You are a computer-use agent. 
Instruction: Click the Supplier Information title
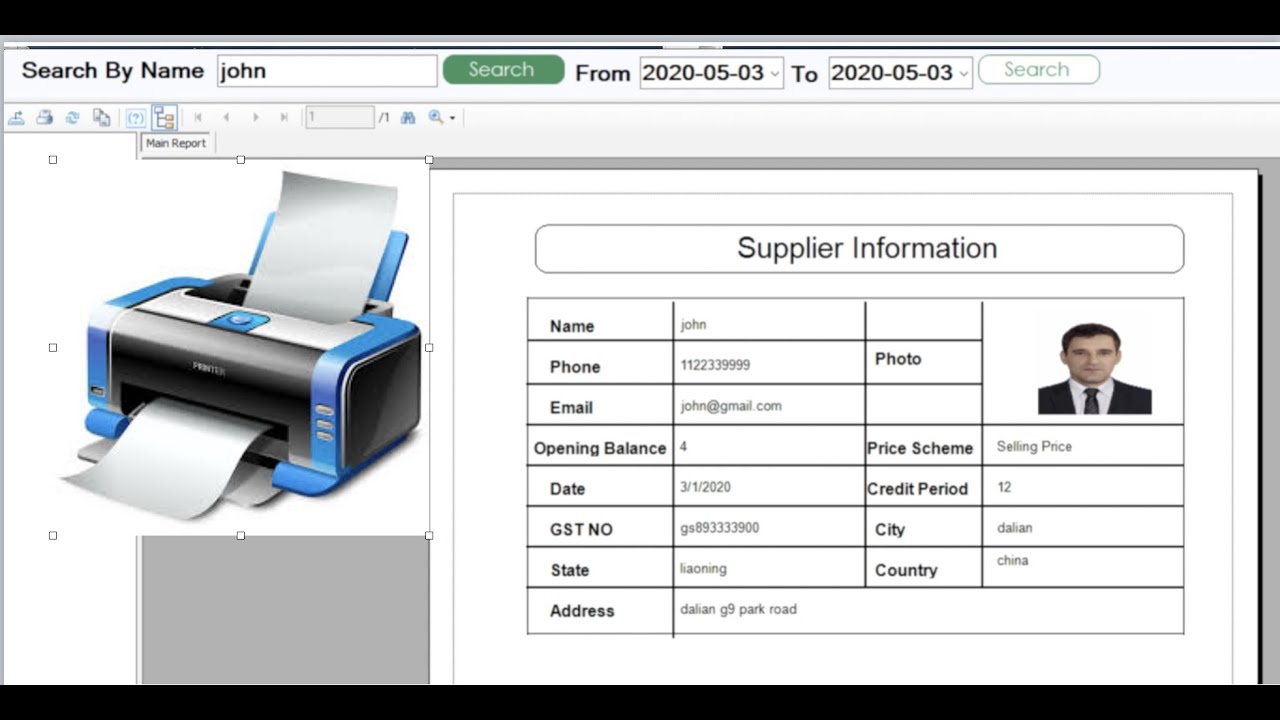867,248
